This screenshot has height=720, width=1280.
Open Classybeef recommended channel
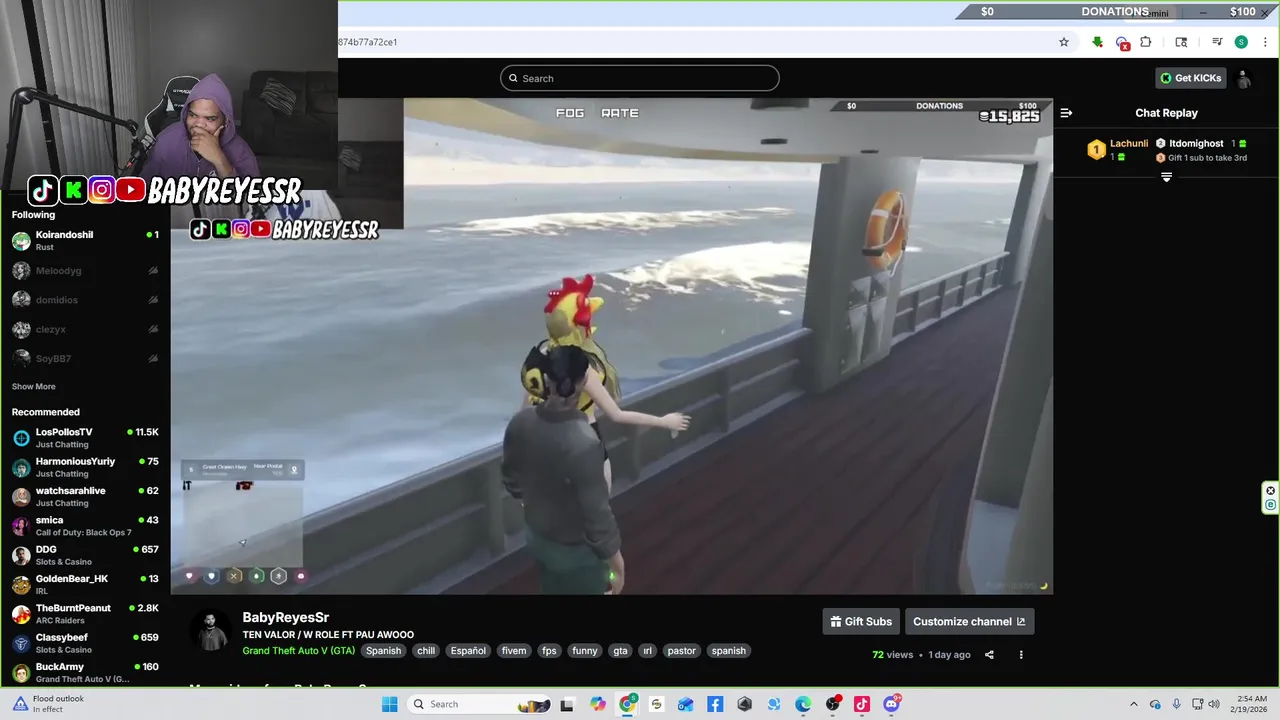tap(85, 643)
